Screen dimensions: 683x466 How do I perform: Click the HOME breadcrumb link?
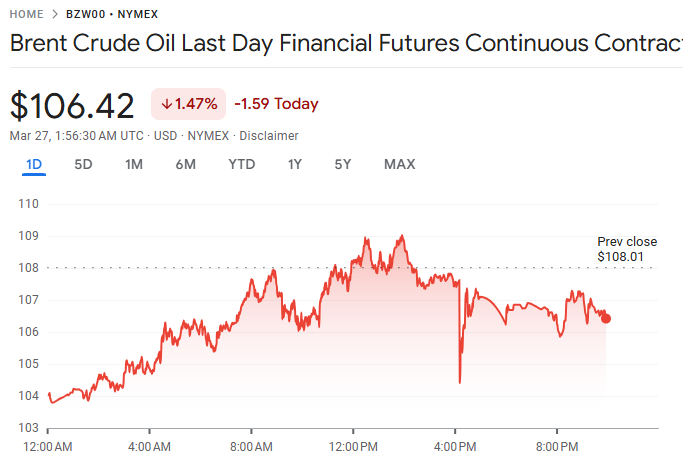pyautogui.click(x=28, y=15)
